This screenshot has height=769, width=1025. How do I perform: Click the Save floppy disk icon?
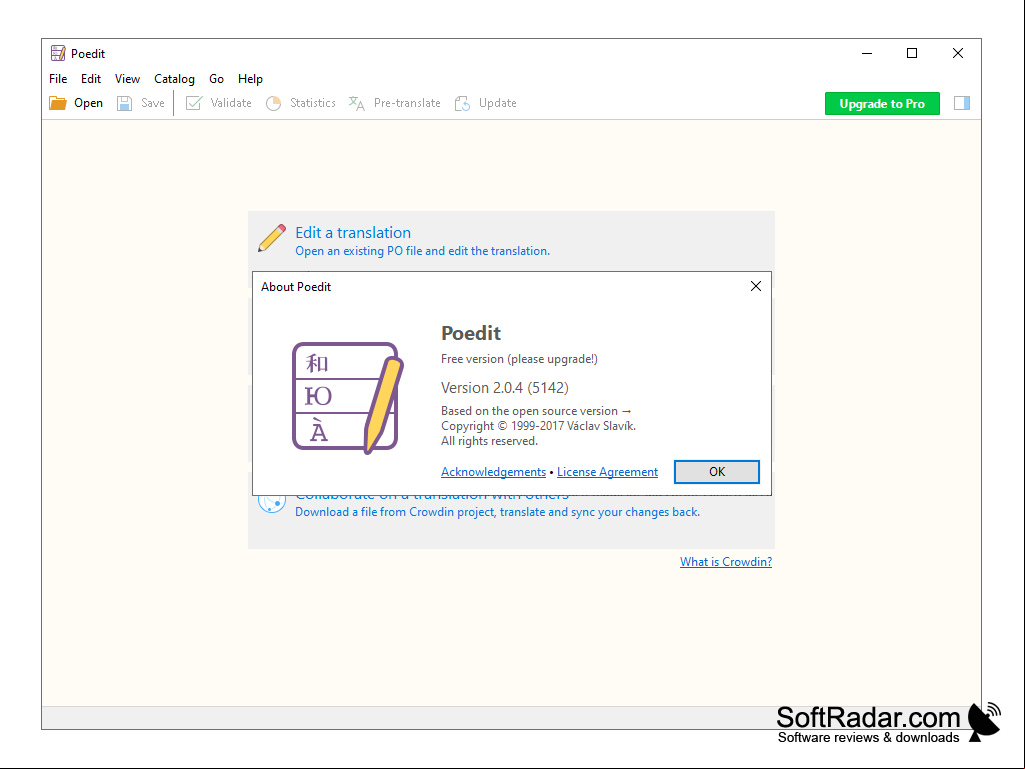coord(124,103)
